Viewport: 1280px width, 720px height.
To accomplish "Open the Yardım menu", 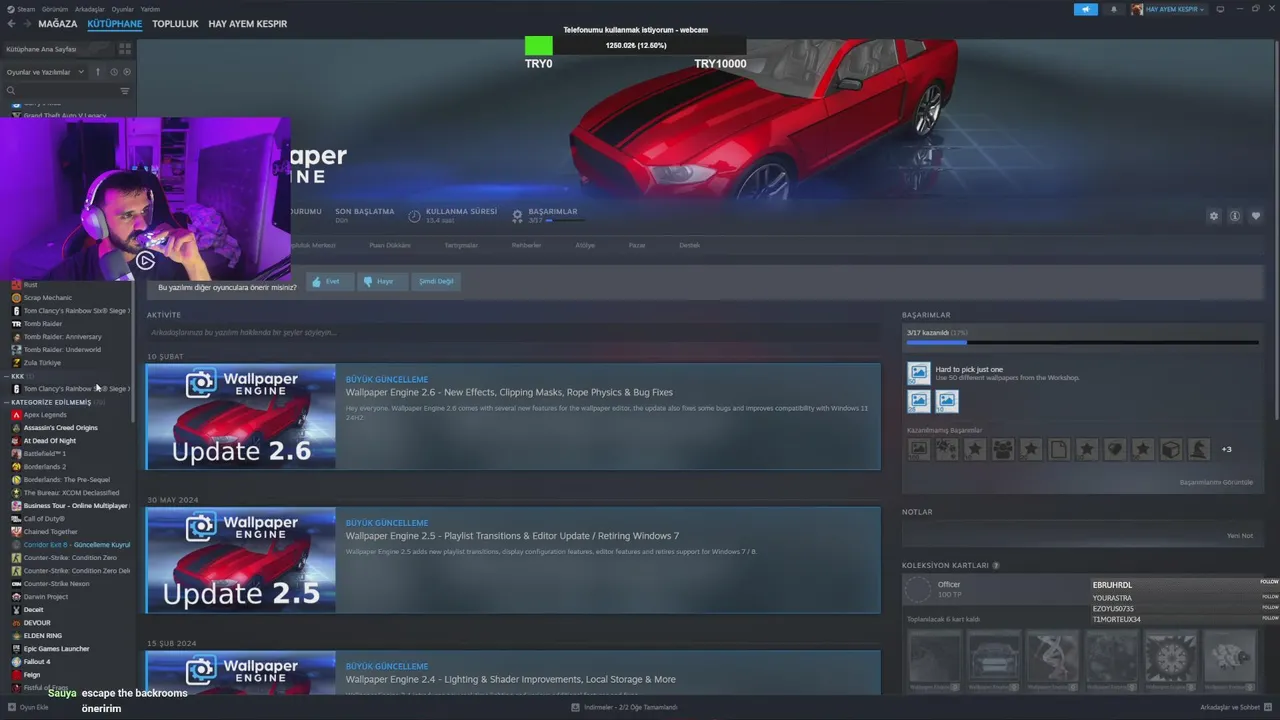I will pos(150,9).
